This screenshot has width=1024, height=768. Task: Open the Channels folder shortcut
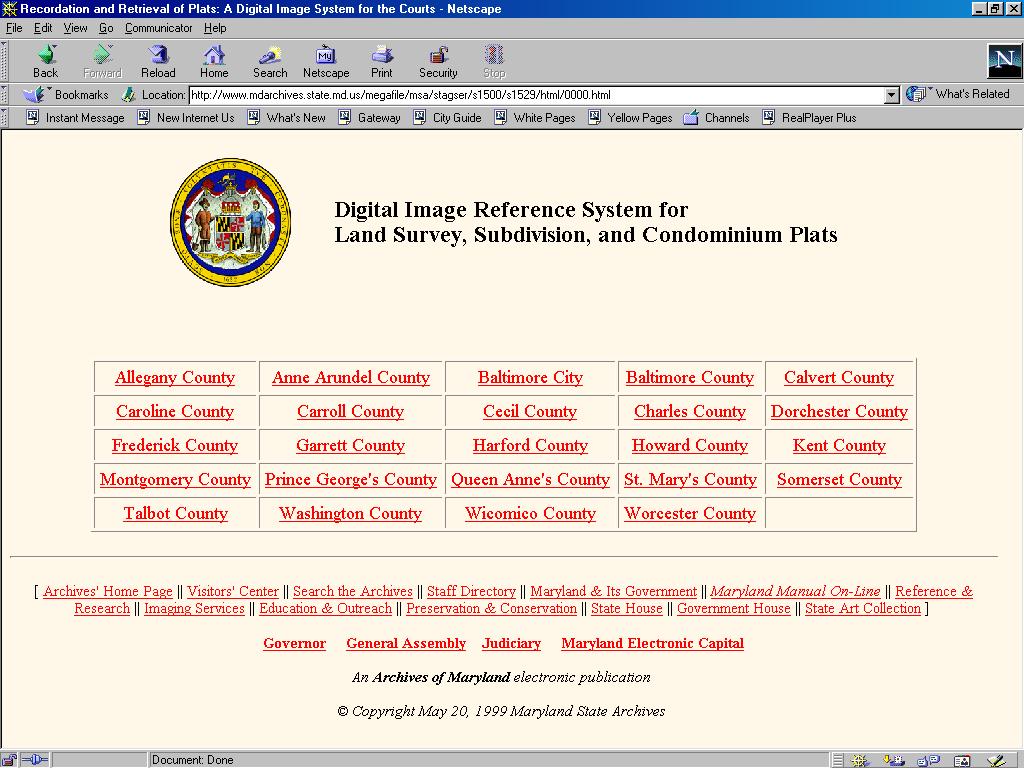tap(716, 118)
